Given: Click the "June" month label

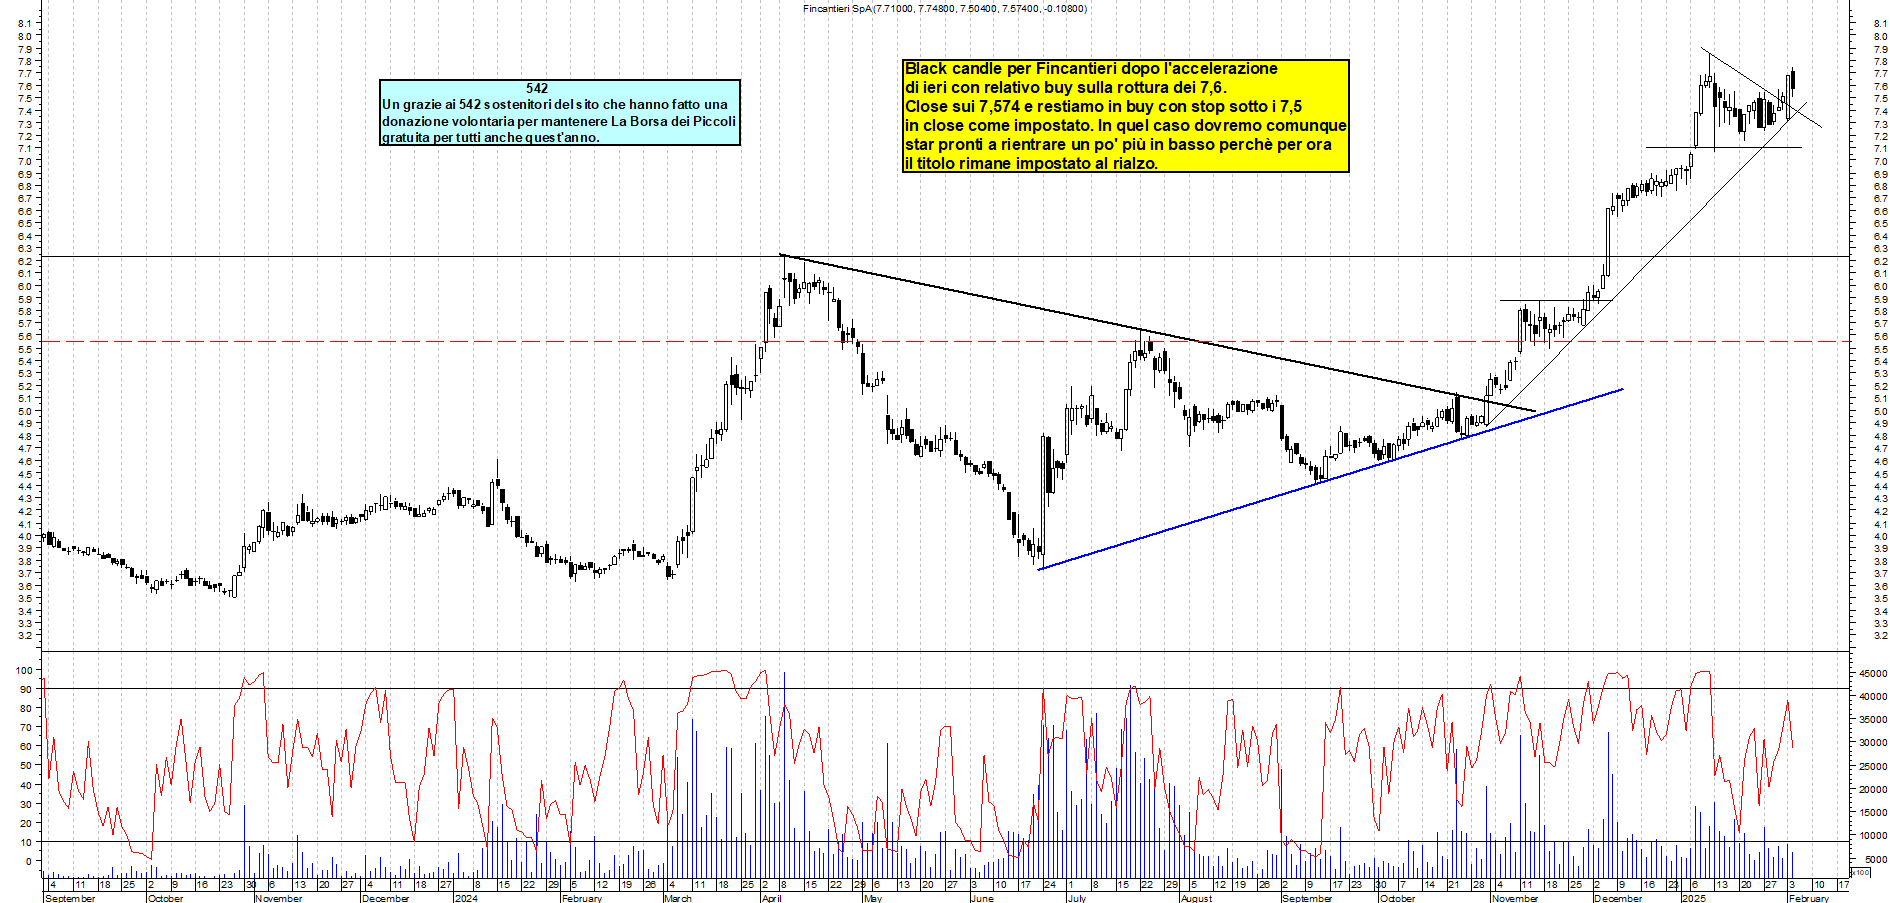Looking at the screenshot, I should [x=982, y=898].
